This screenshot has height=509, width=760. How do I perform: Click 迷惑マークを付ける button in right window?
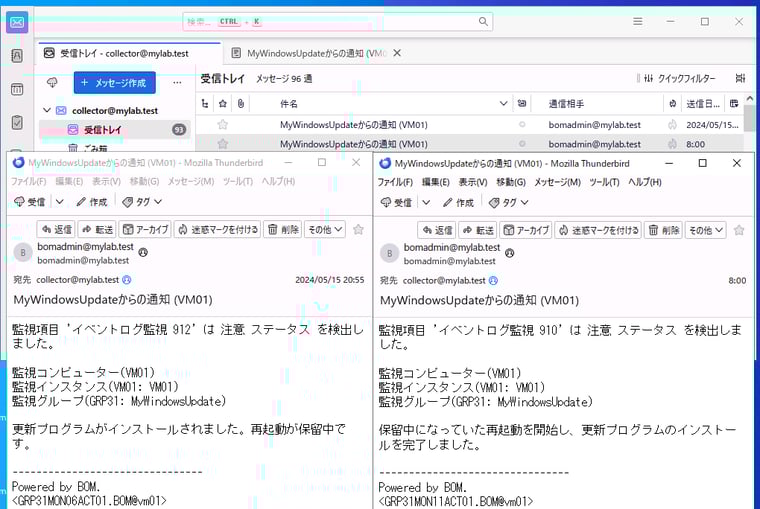point(599,230)
